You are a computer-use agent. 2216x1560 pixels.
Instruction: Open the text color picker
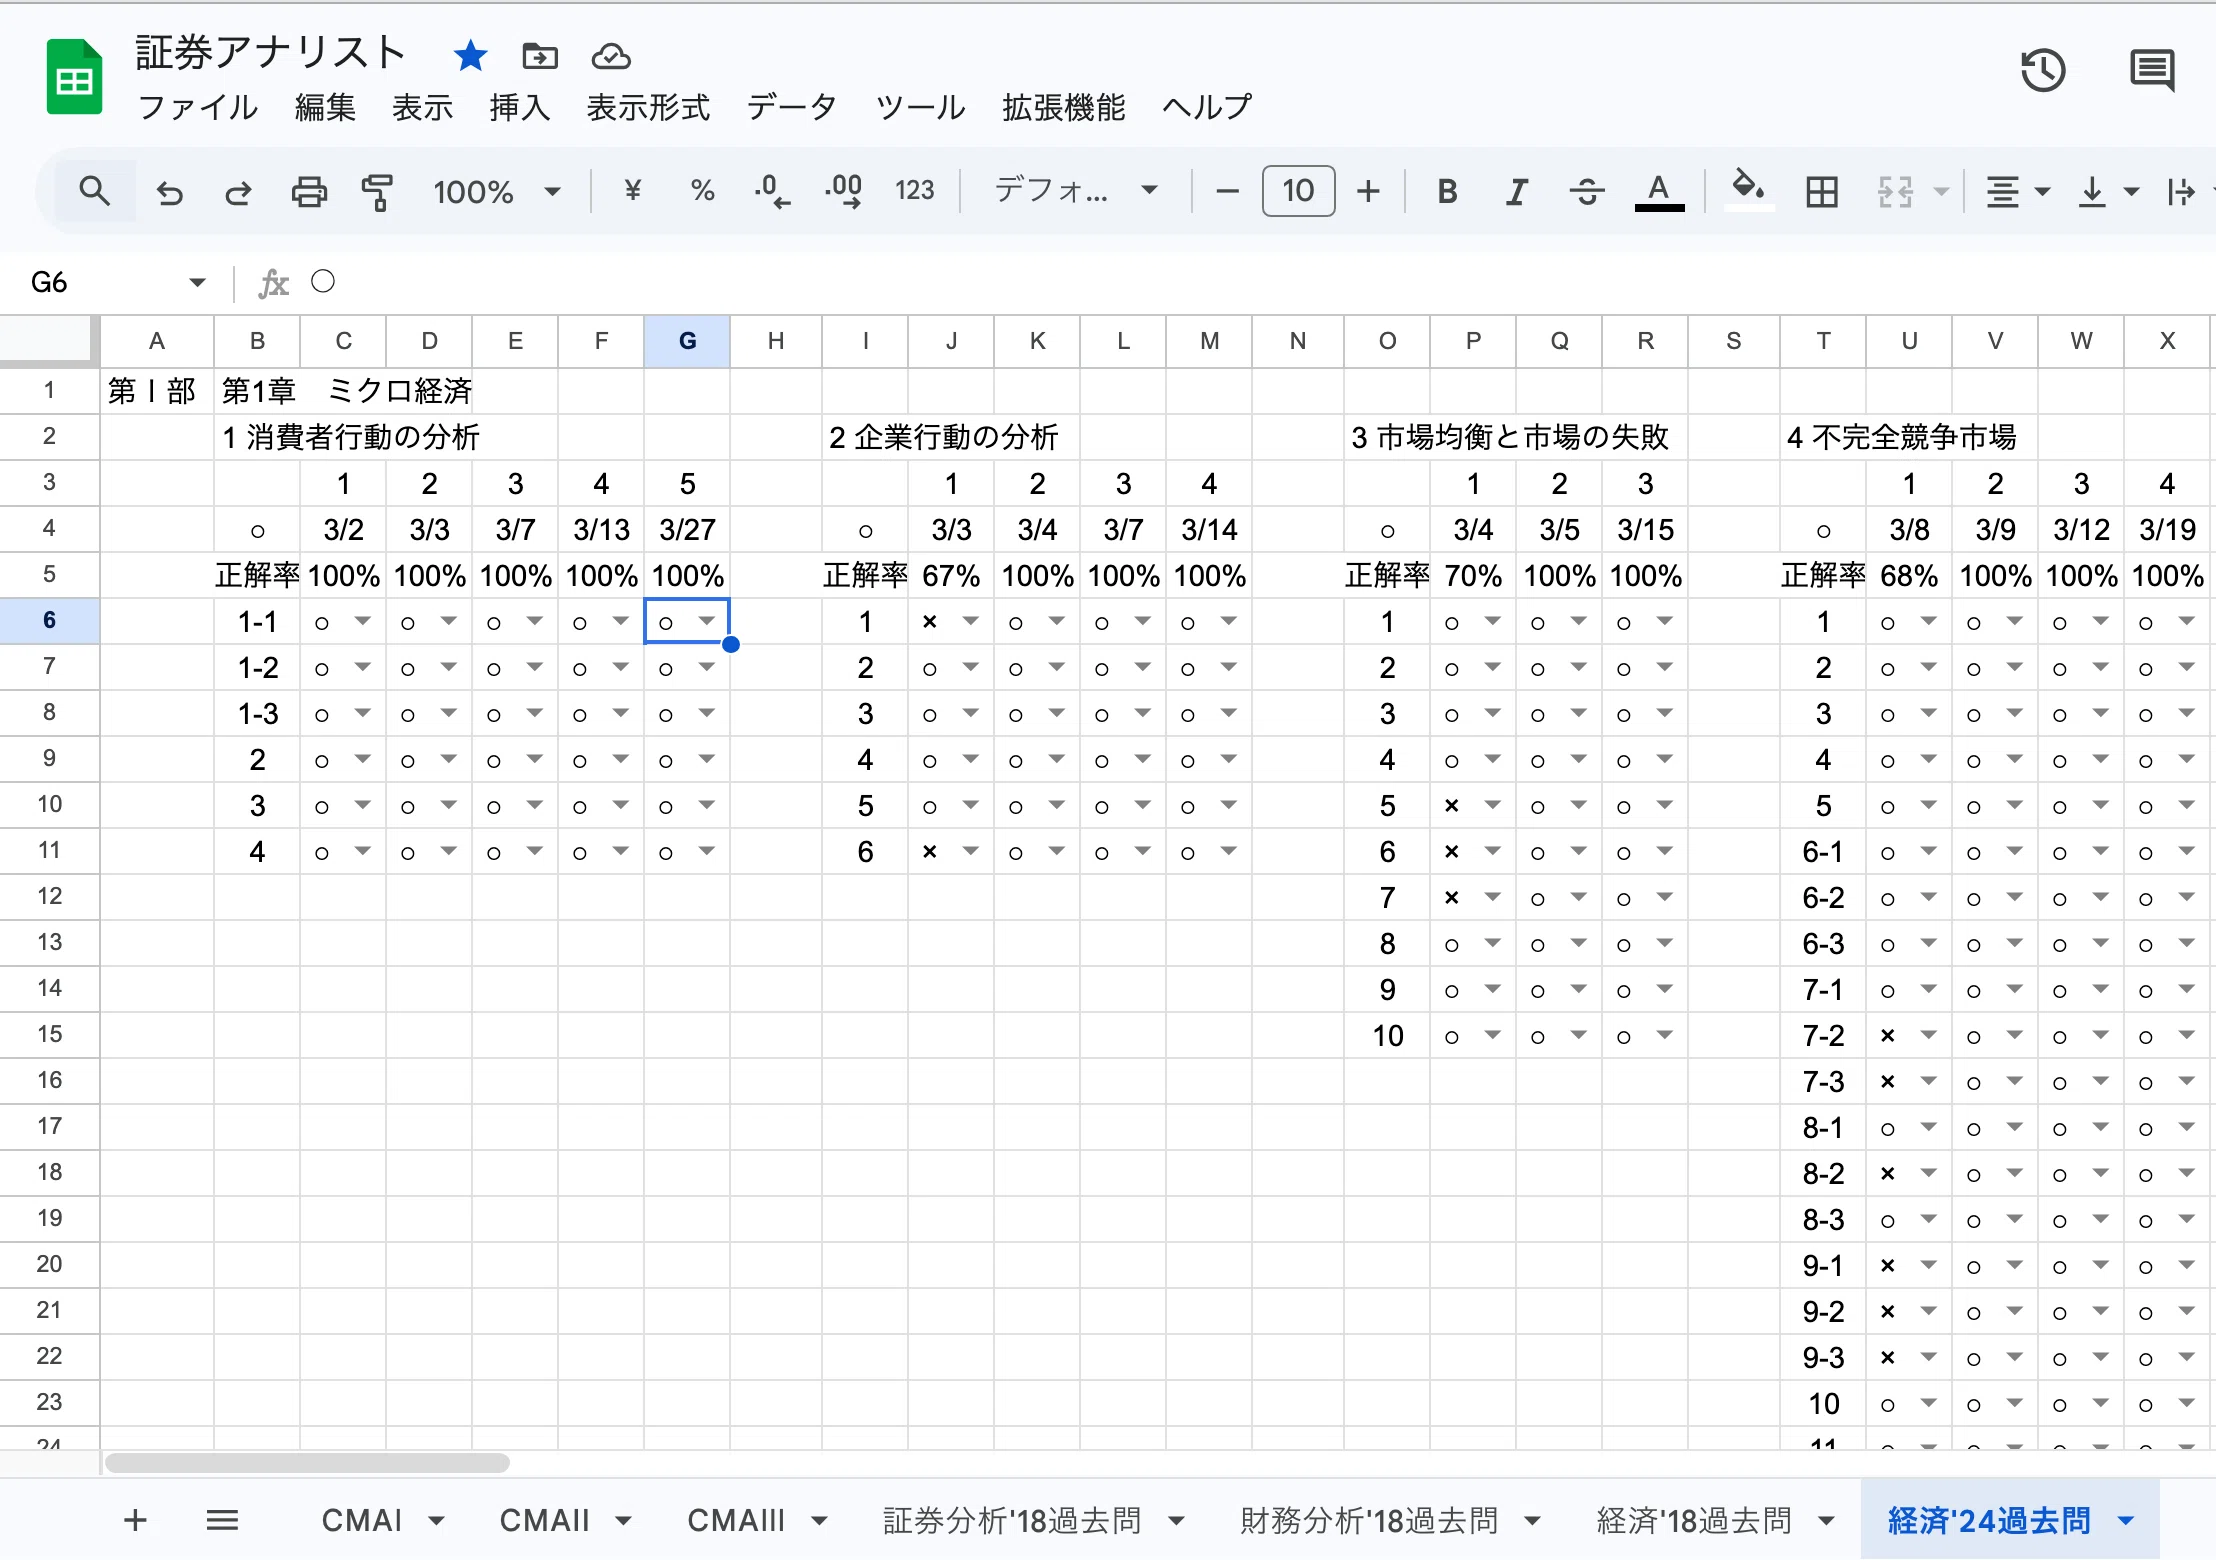point(1659,191)
